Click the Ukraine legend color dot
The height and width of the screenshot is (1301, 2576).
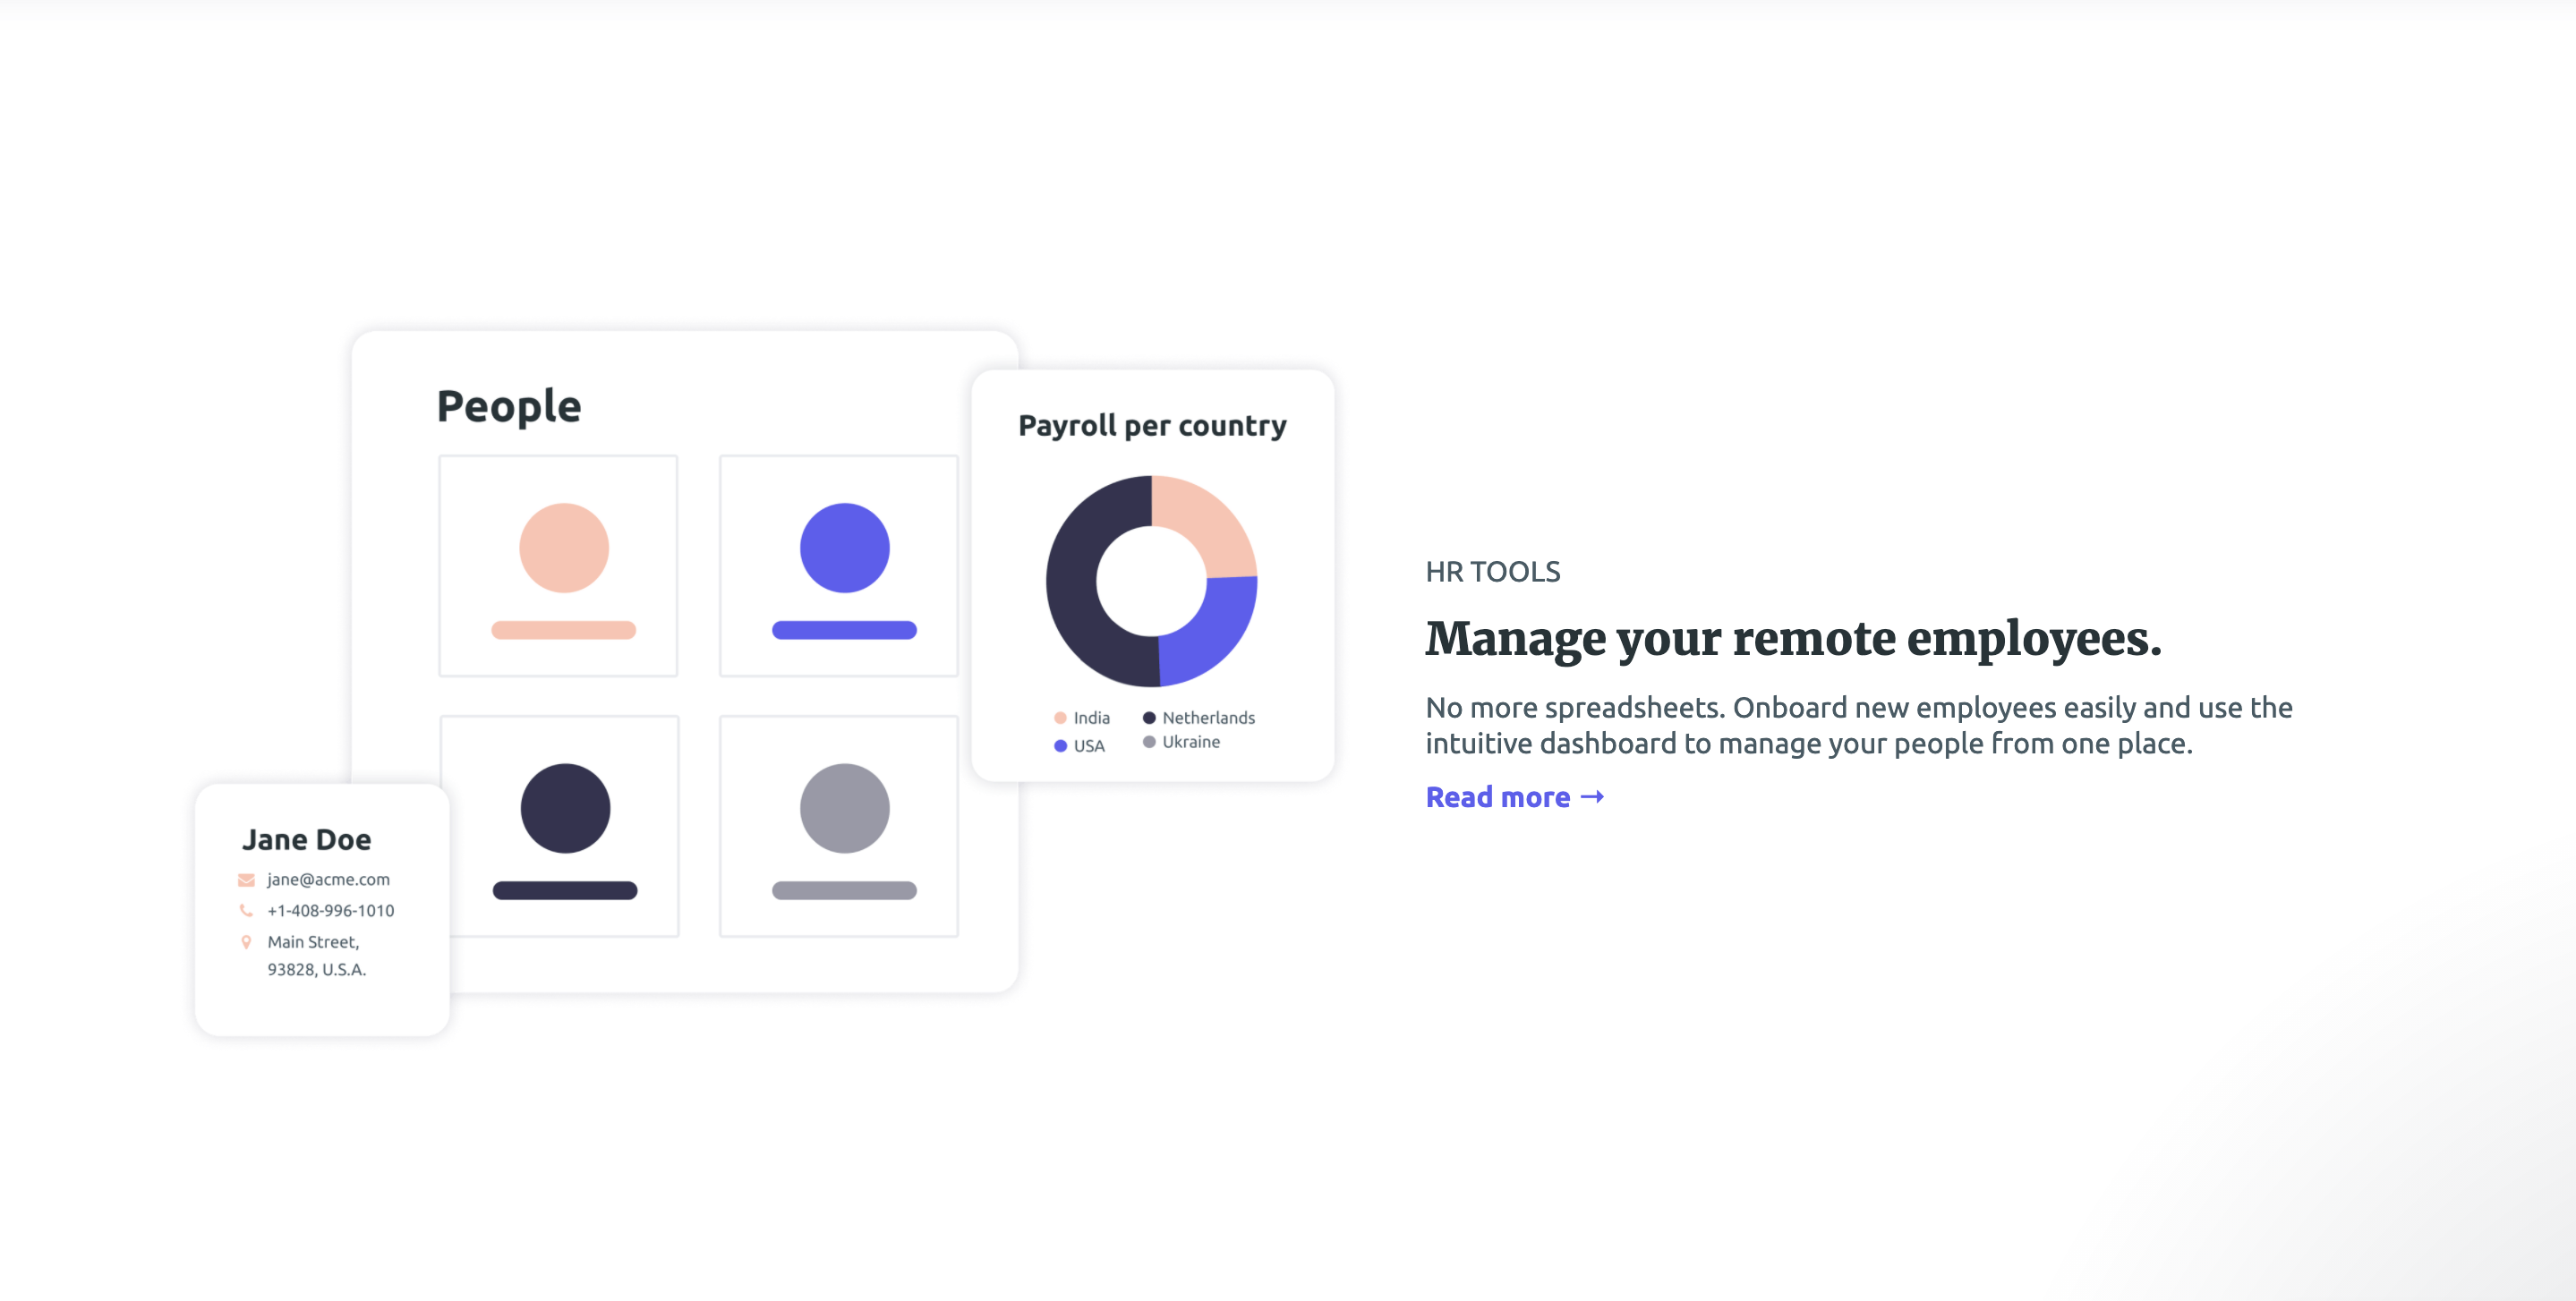pos(1149,742)
